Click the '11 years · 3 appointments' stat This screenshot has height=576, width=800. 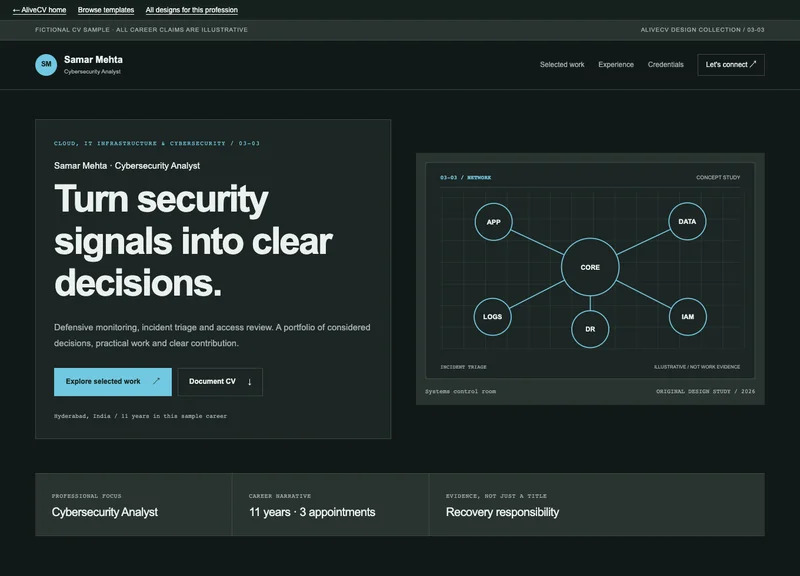click(312, 512)
